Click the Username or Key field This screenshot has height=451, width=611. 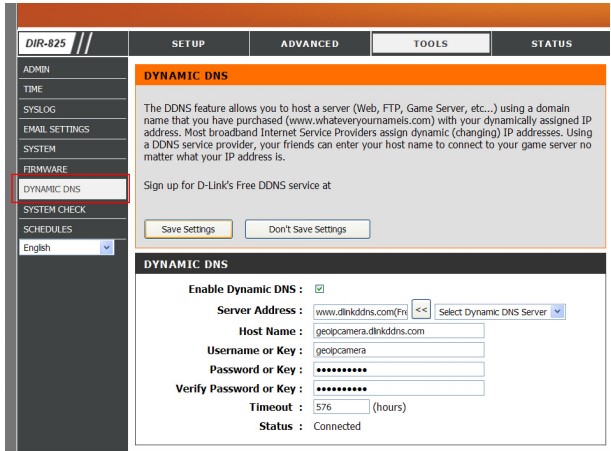point(399,350)
